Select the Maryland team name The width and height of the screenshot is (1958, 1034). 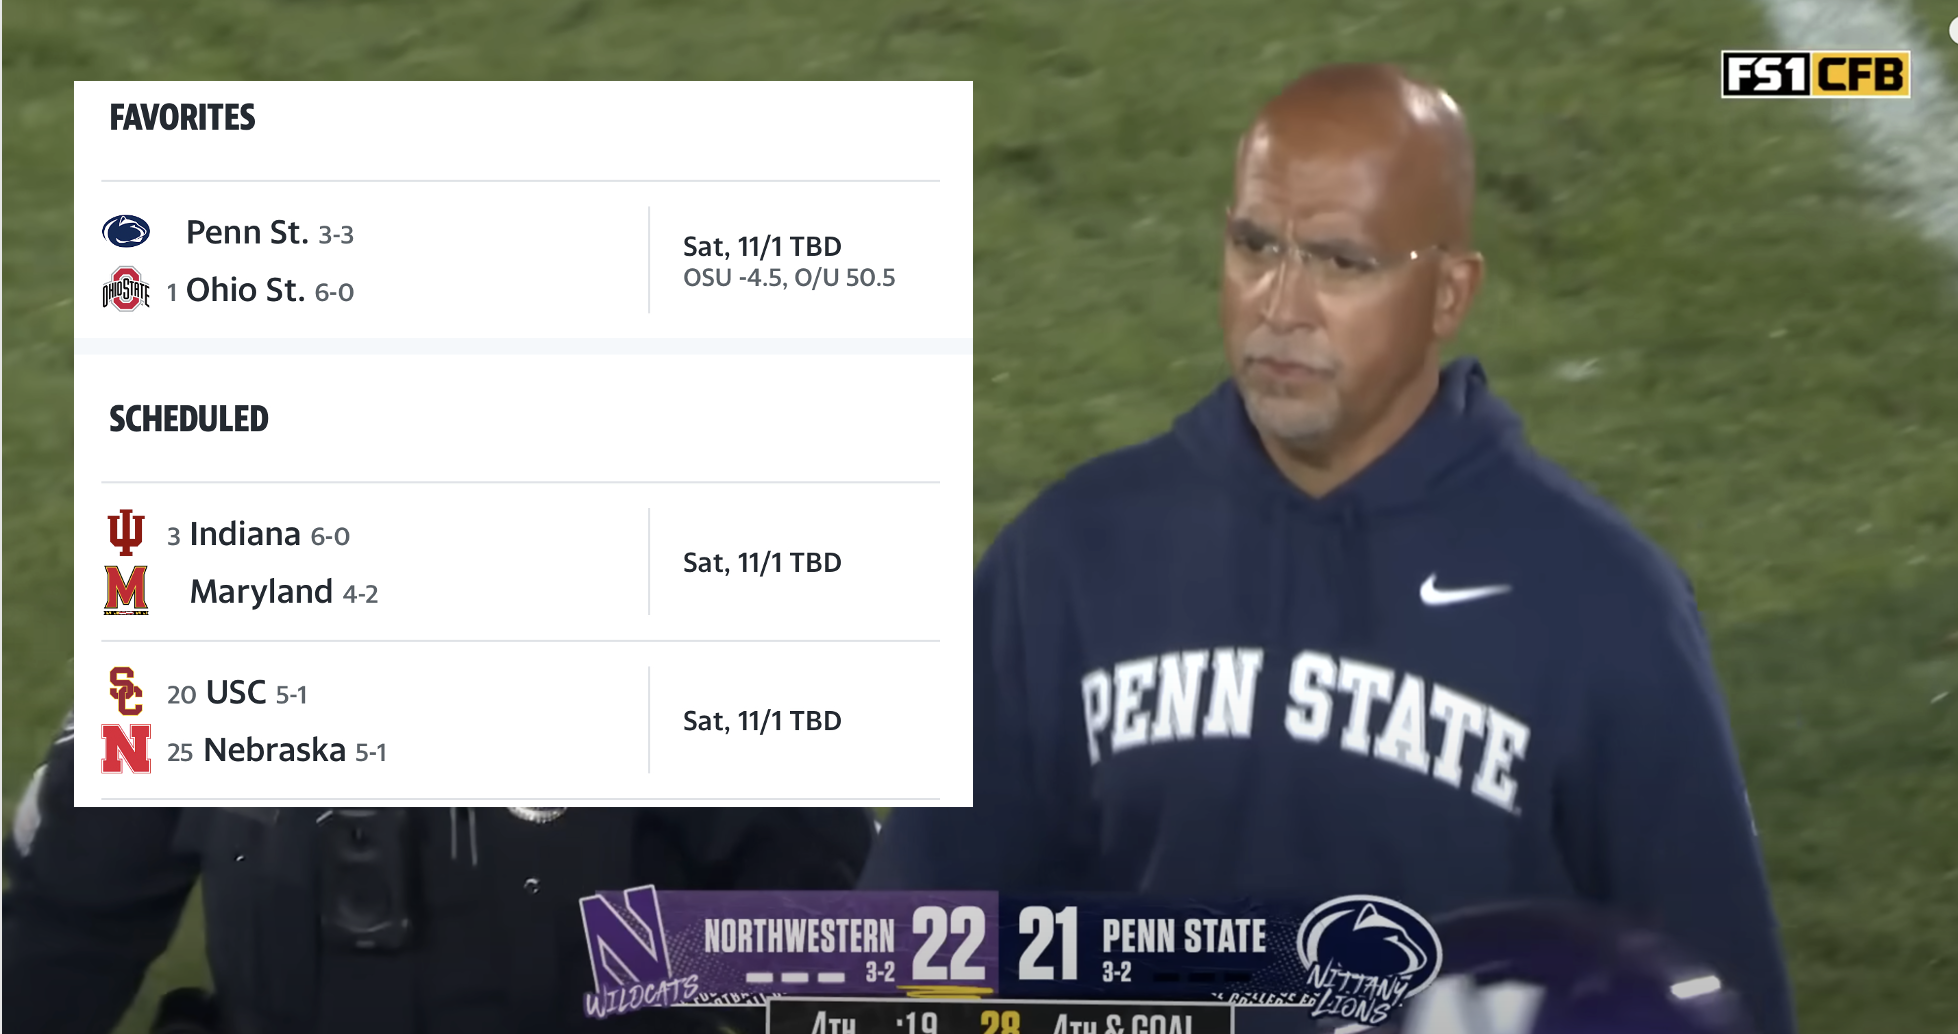coord(261,592)
